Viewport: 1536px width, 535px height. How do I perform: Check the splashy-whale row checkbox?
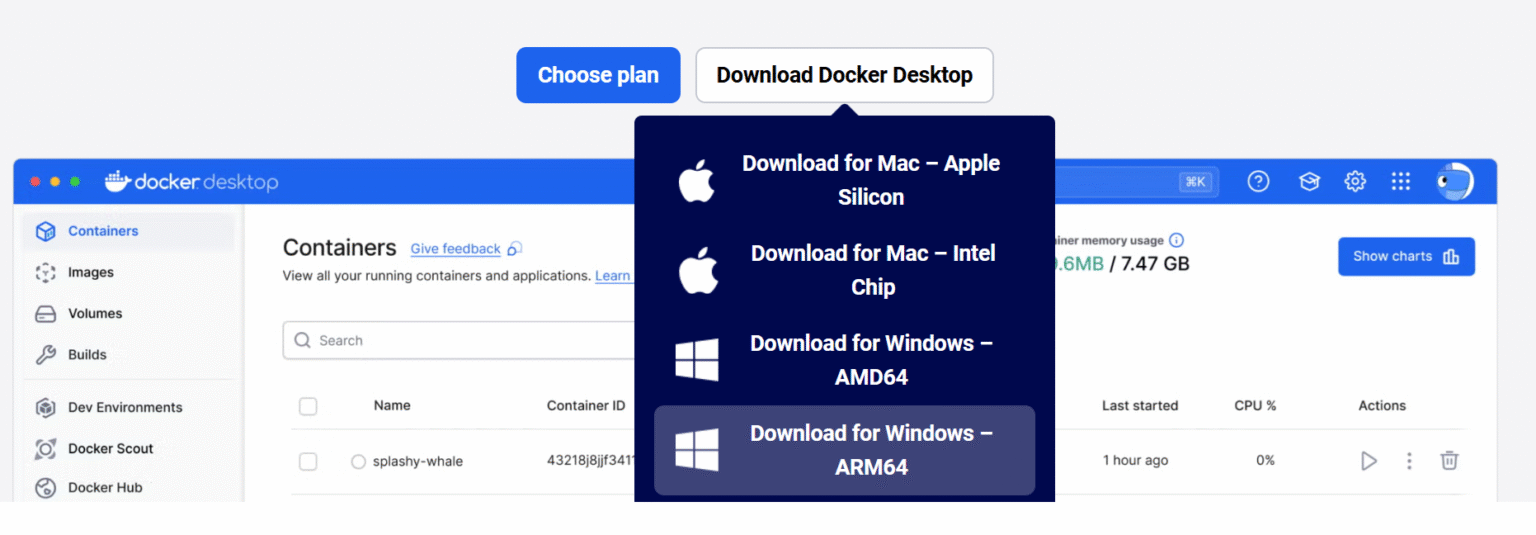(x=308, y=461)
